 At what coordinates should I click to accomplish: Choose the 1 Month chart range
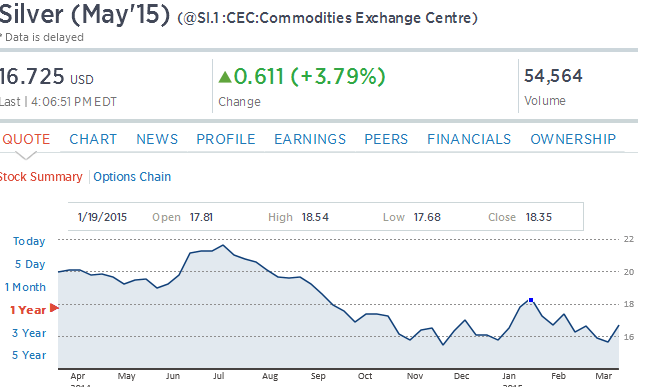coord(25,287)
